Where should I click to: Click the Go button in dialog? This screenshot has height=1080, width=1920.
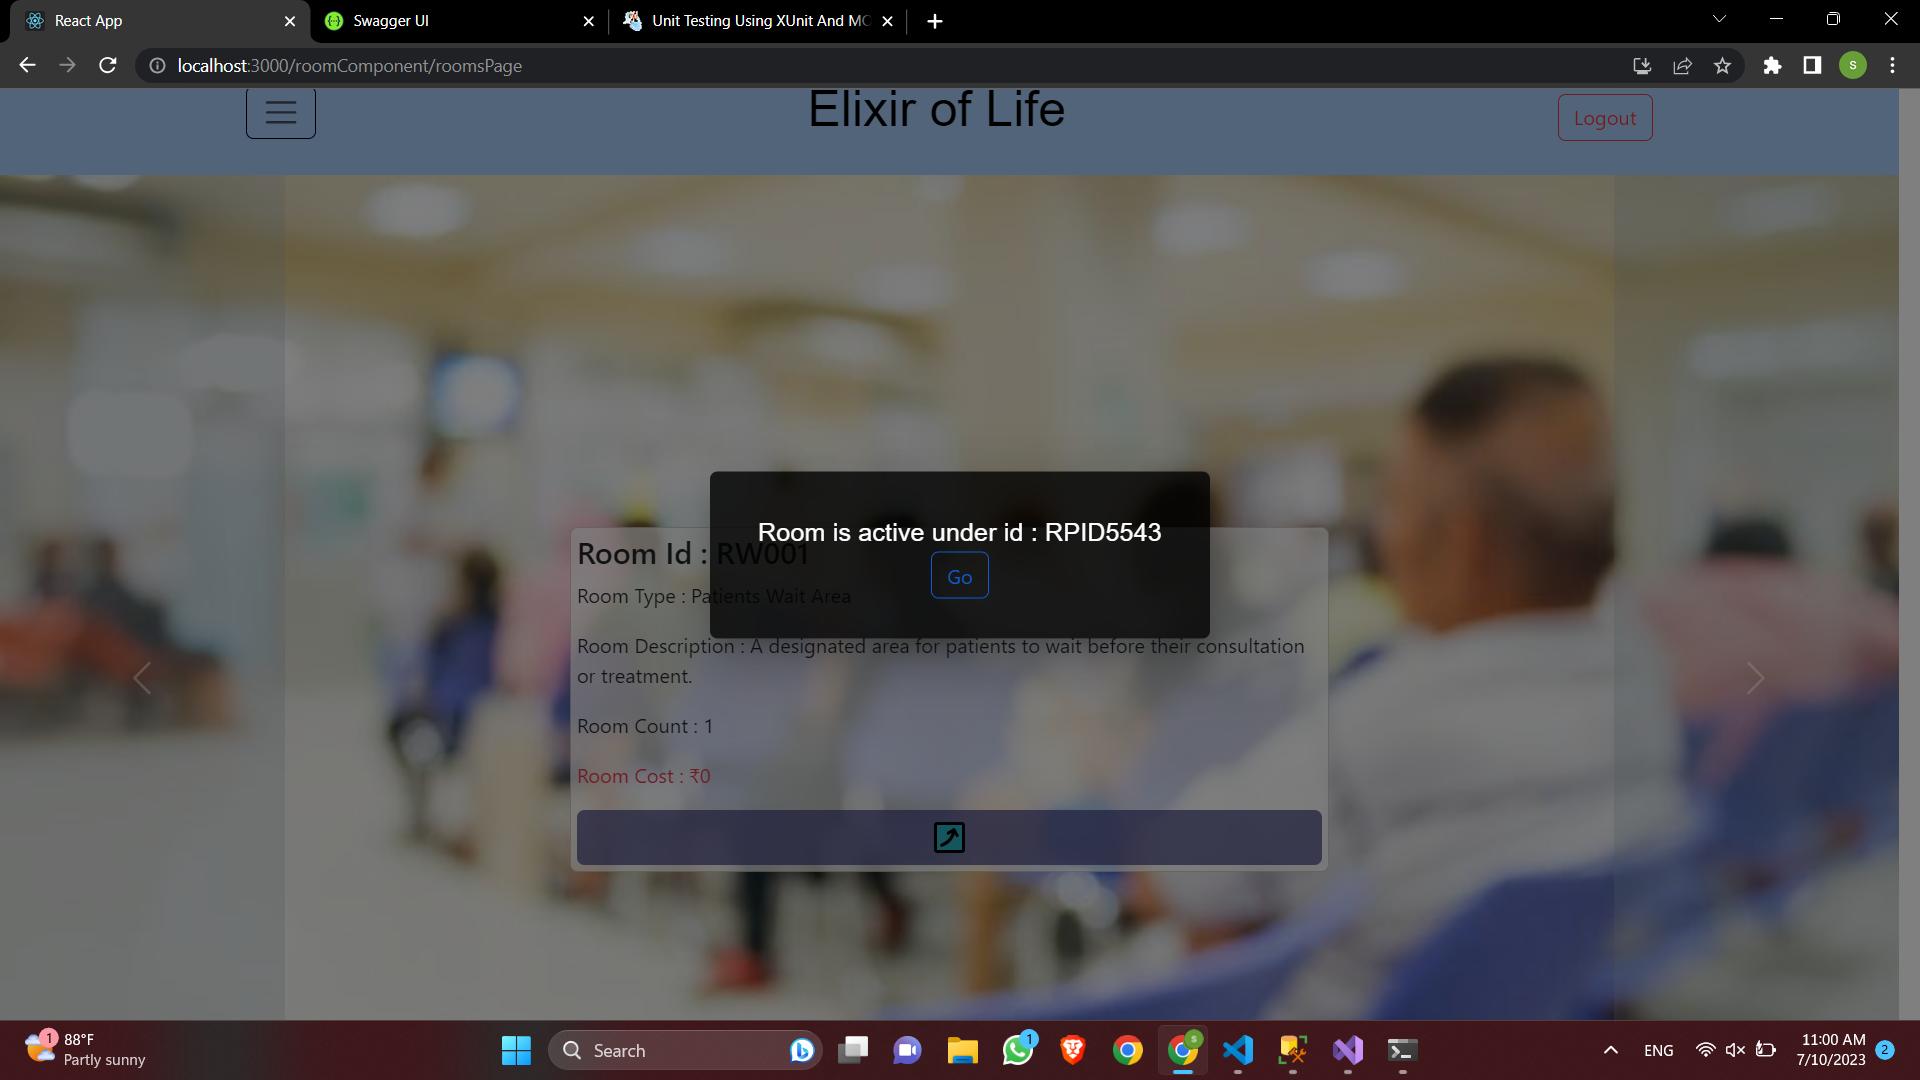(x=959, y=576)
